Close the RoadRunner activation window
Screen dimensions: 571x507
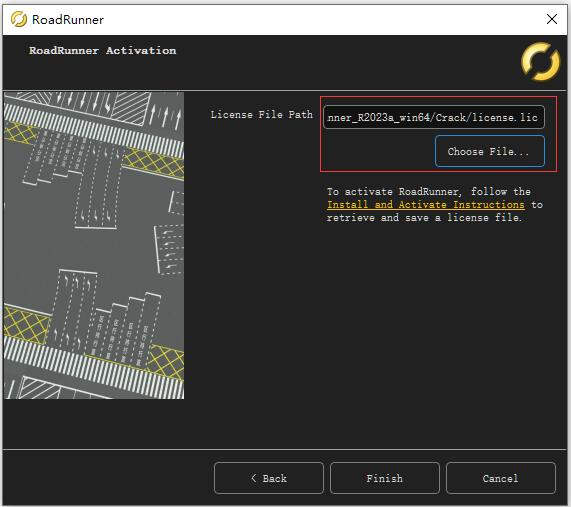coord(552,19)
